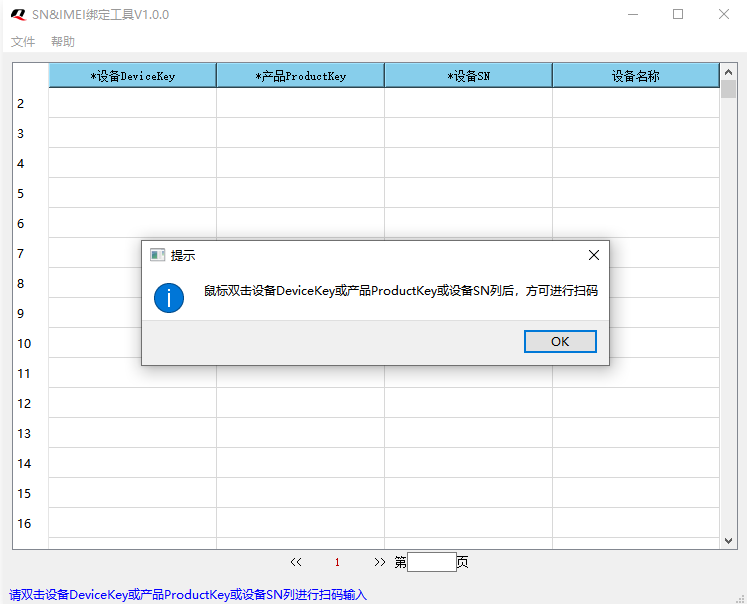Select row header 14
Image resolution: width=747 pixels, height=604 pixels.
pos(30,463)
